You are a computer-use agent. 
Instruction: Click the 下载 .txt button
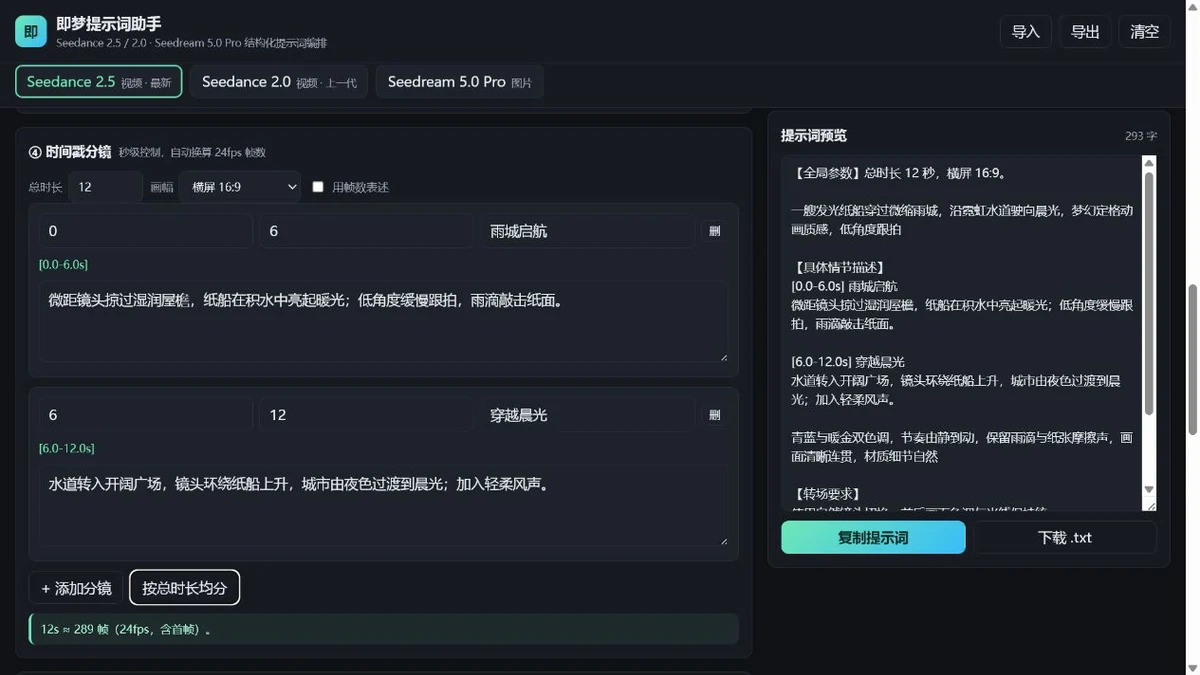(x=1065, y=537)
